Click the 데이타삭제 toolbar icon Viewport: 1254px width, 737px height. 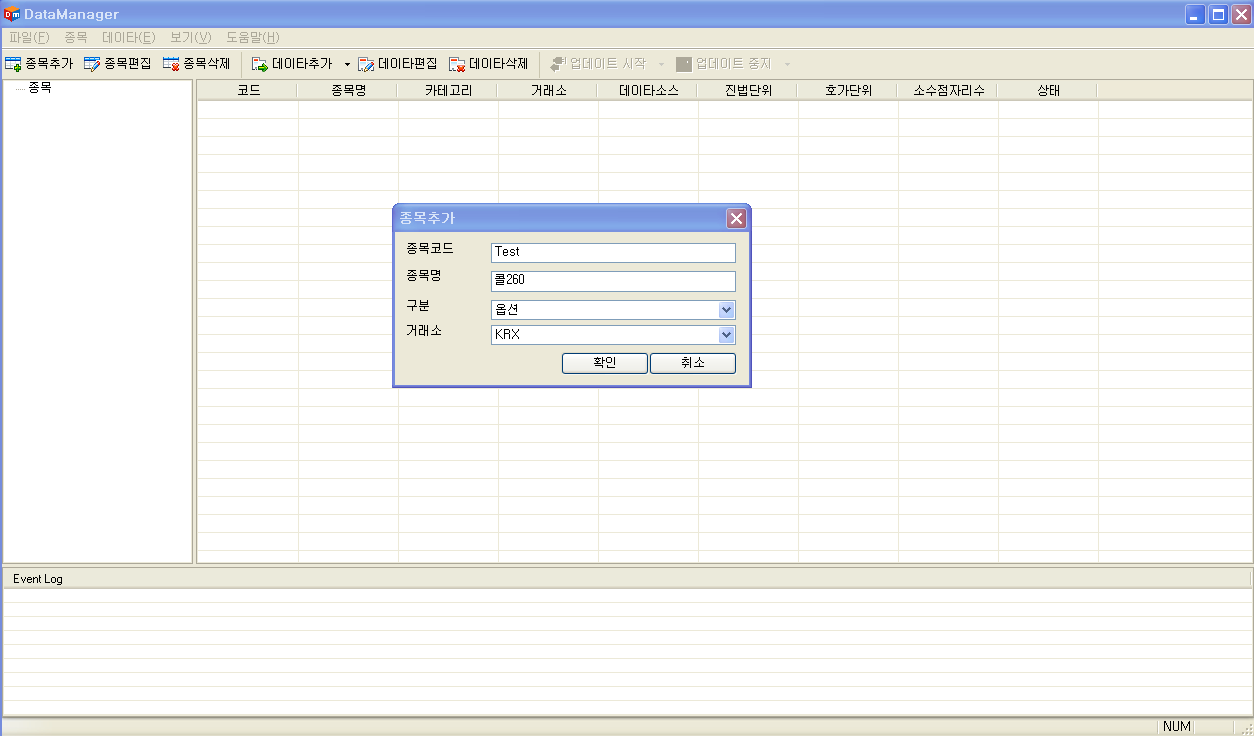[457, 64]
